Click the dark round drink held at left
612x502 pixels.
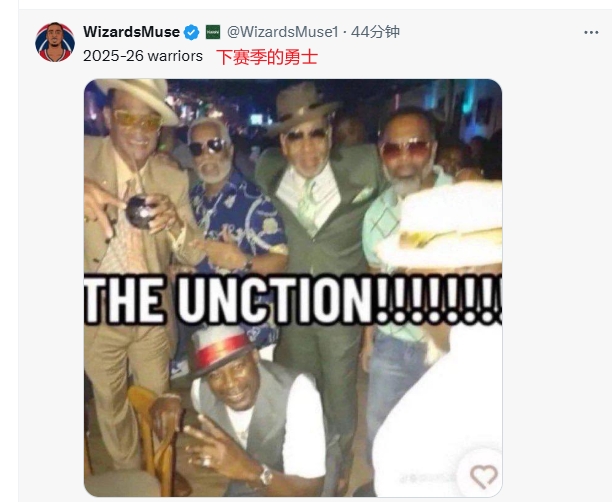pos(137,211)
